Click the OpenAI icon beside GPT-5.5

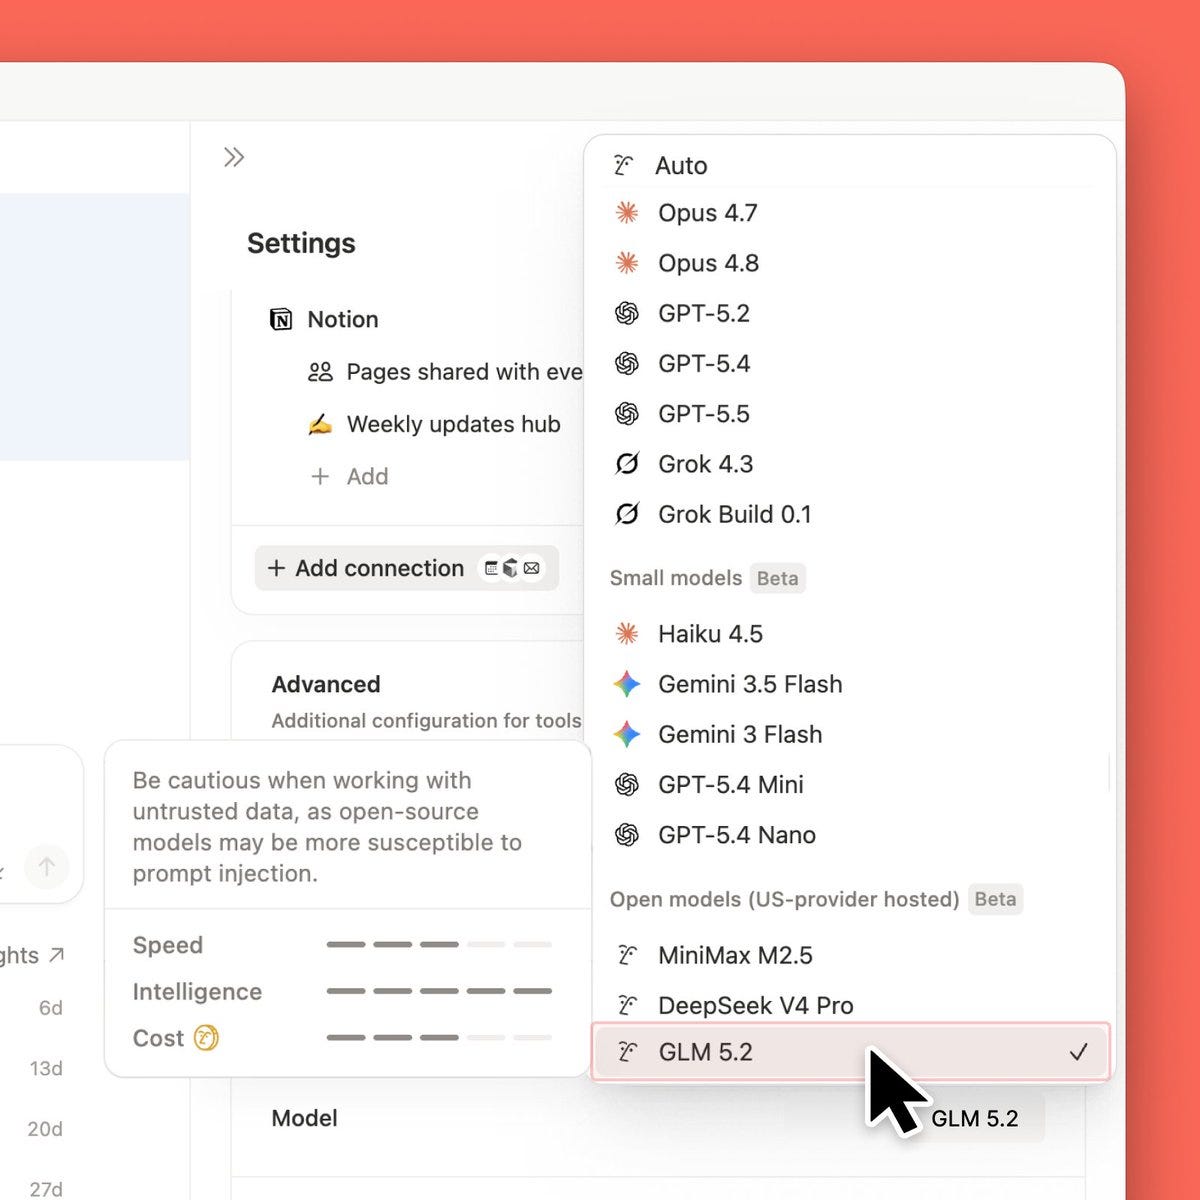627,413
